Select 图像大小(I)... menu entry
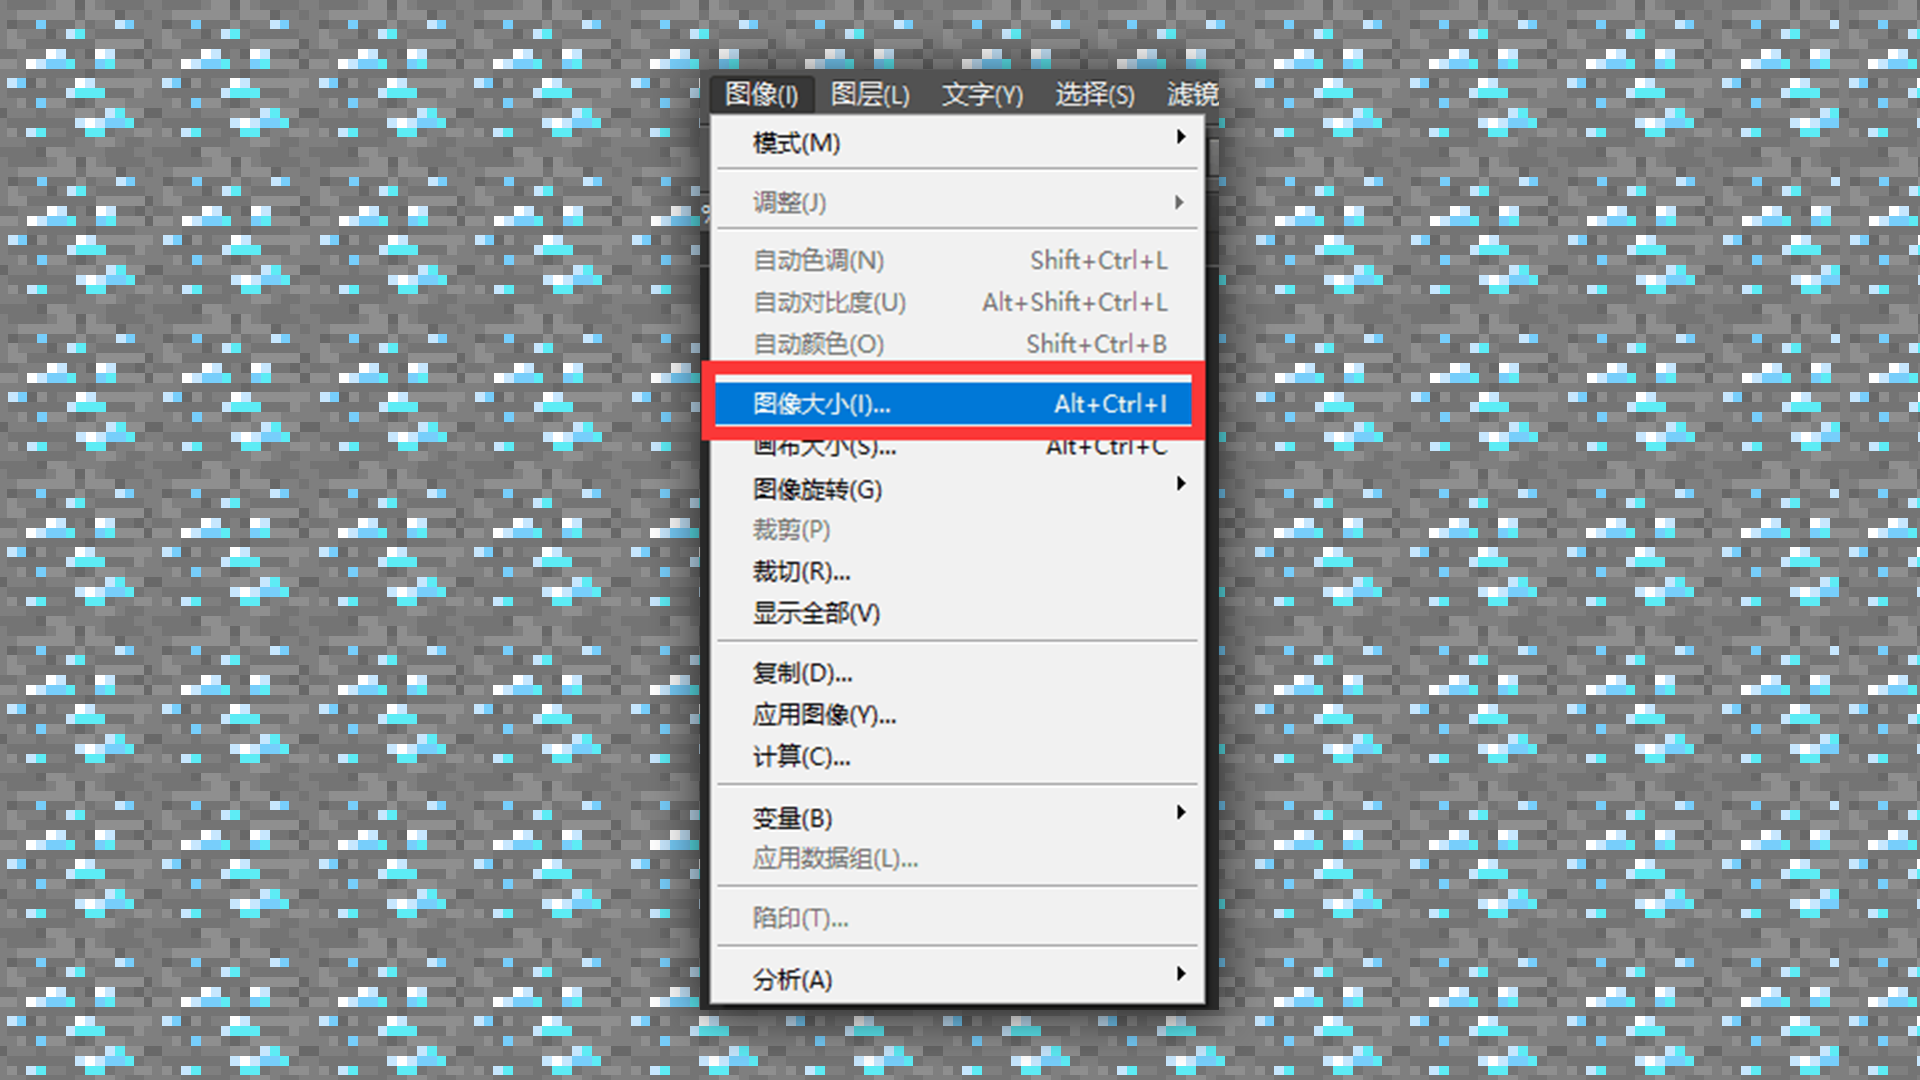This screenshot has height=1080, width=1920. [x=954, y=404]
